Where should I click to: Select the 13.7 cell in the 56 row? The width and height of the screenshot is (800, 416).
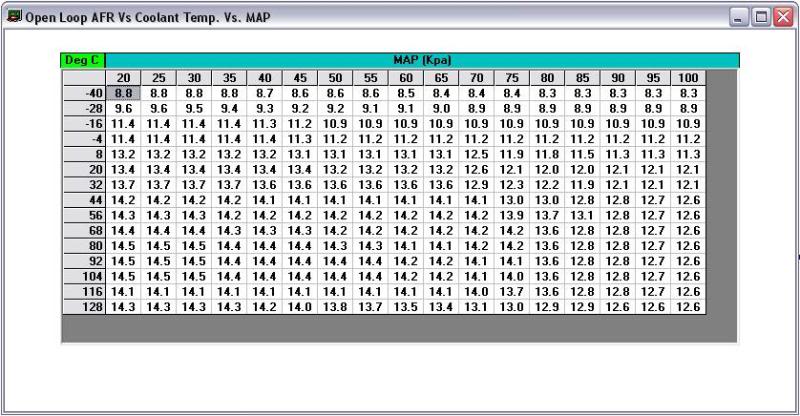[547, 215]
